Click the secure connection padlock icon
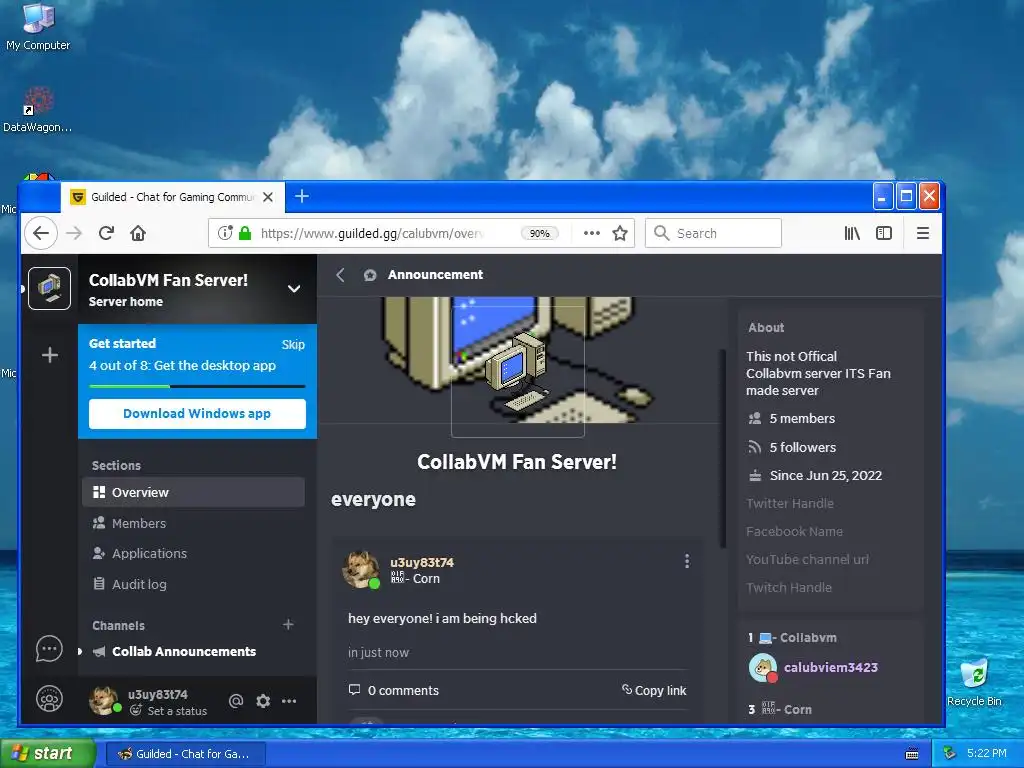The image size is (1024, 768). pyautogui.click(x=245, y=233)
